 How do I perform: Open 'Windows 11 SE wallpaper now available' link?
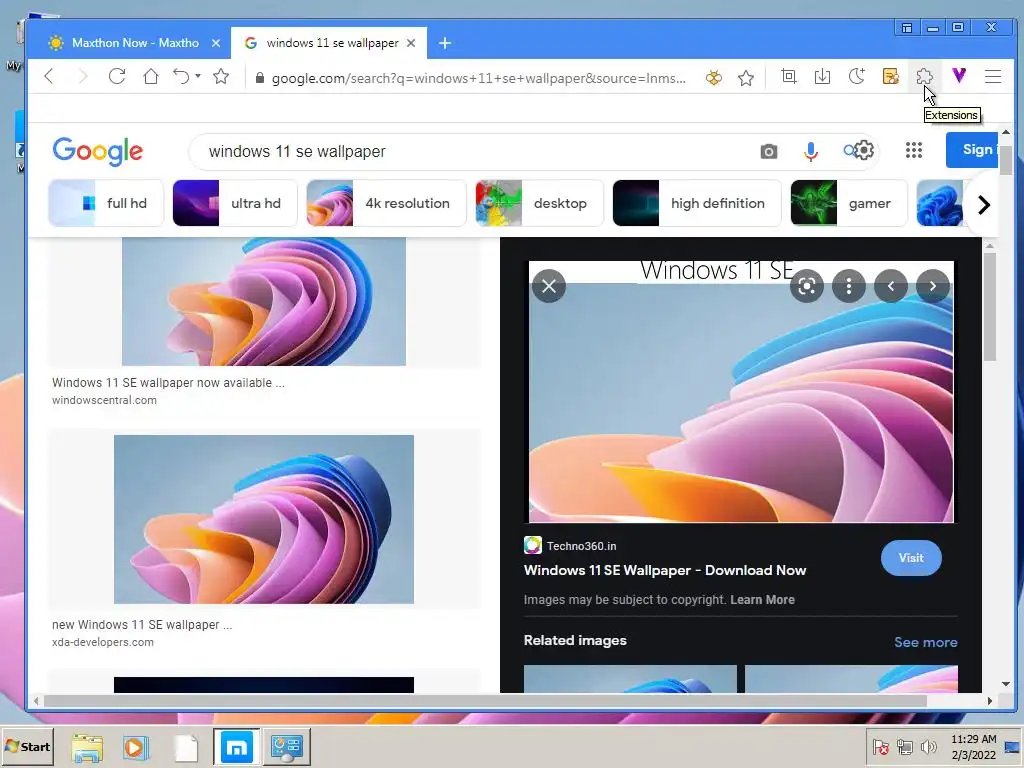pos(168,383)
